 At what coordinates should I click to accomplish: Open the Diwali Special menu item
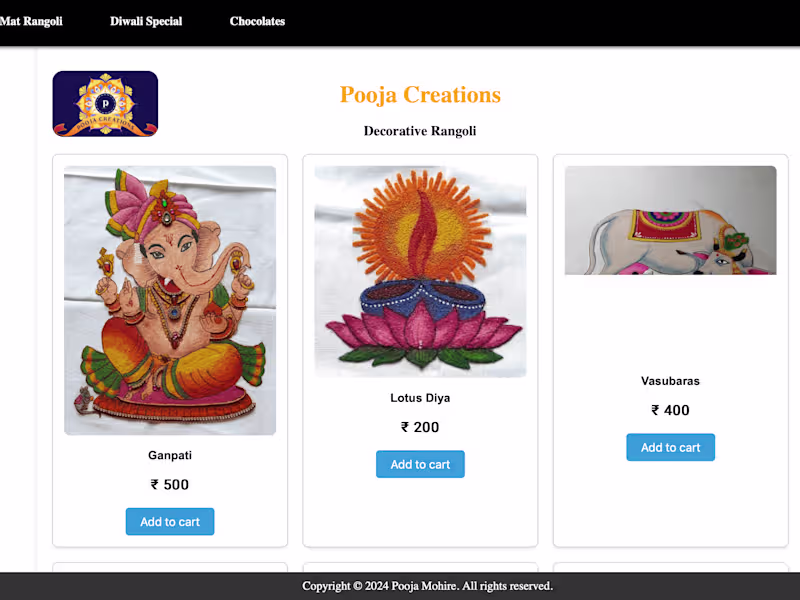(x=146, y=21)
